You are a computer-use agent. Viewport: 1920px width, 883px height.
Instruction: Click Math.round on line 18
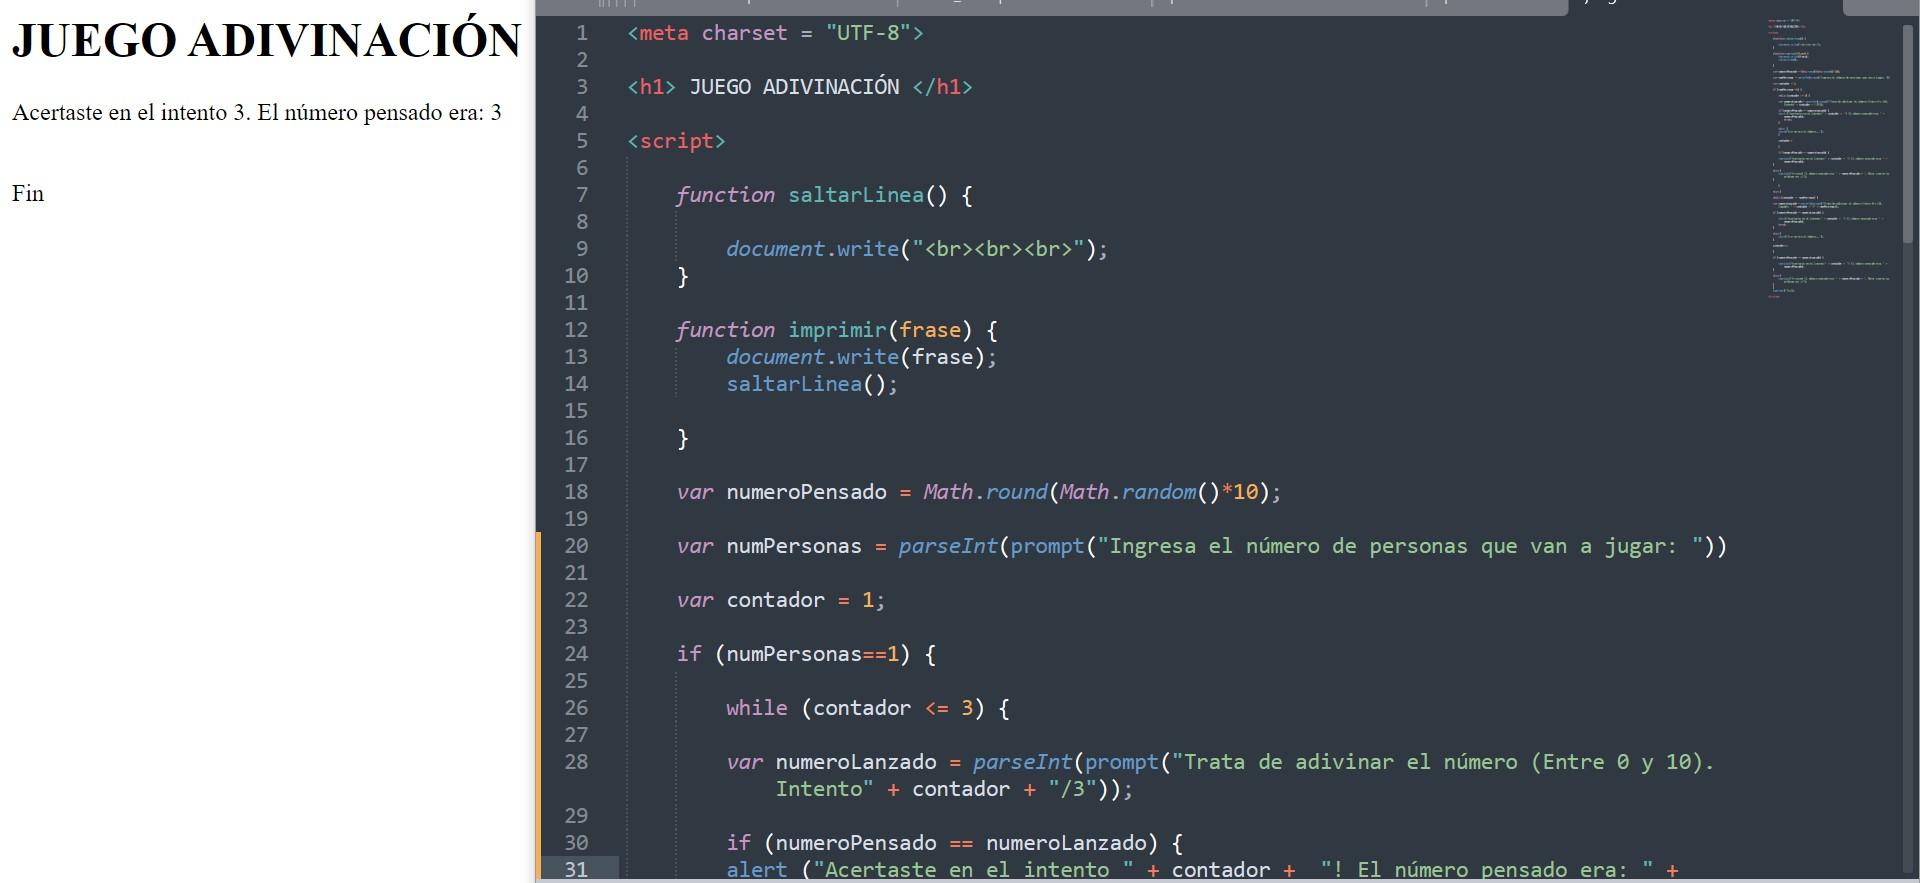click(985, 492)
